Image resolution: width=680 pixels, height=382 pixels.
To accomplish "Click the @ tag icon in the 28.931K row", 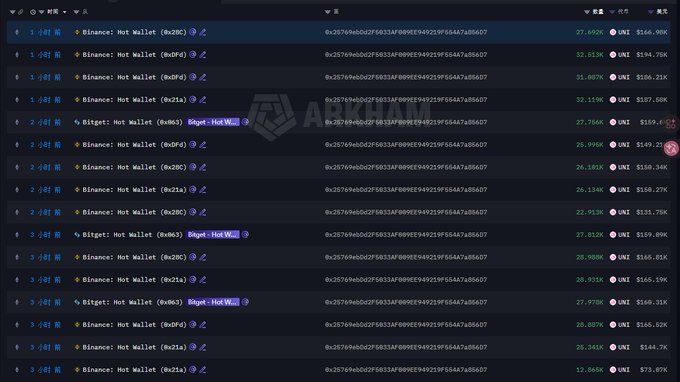I will pyautogui.click(x=193, y=280).
